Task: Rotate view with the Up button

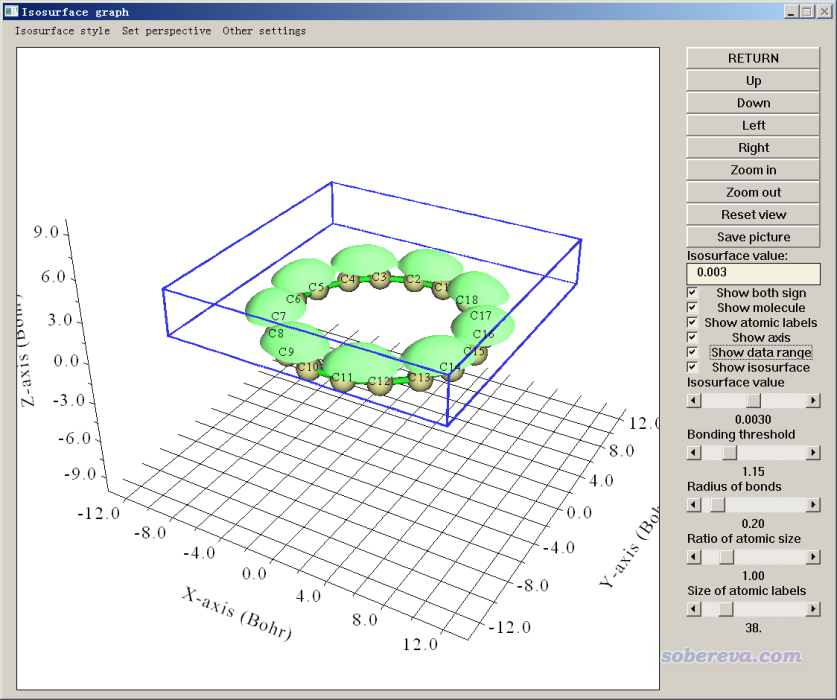Action: pos(753,81)
